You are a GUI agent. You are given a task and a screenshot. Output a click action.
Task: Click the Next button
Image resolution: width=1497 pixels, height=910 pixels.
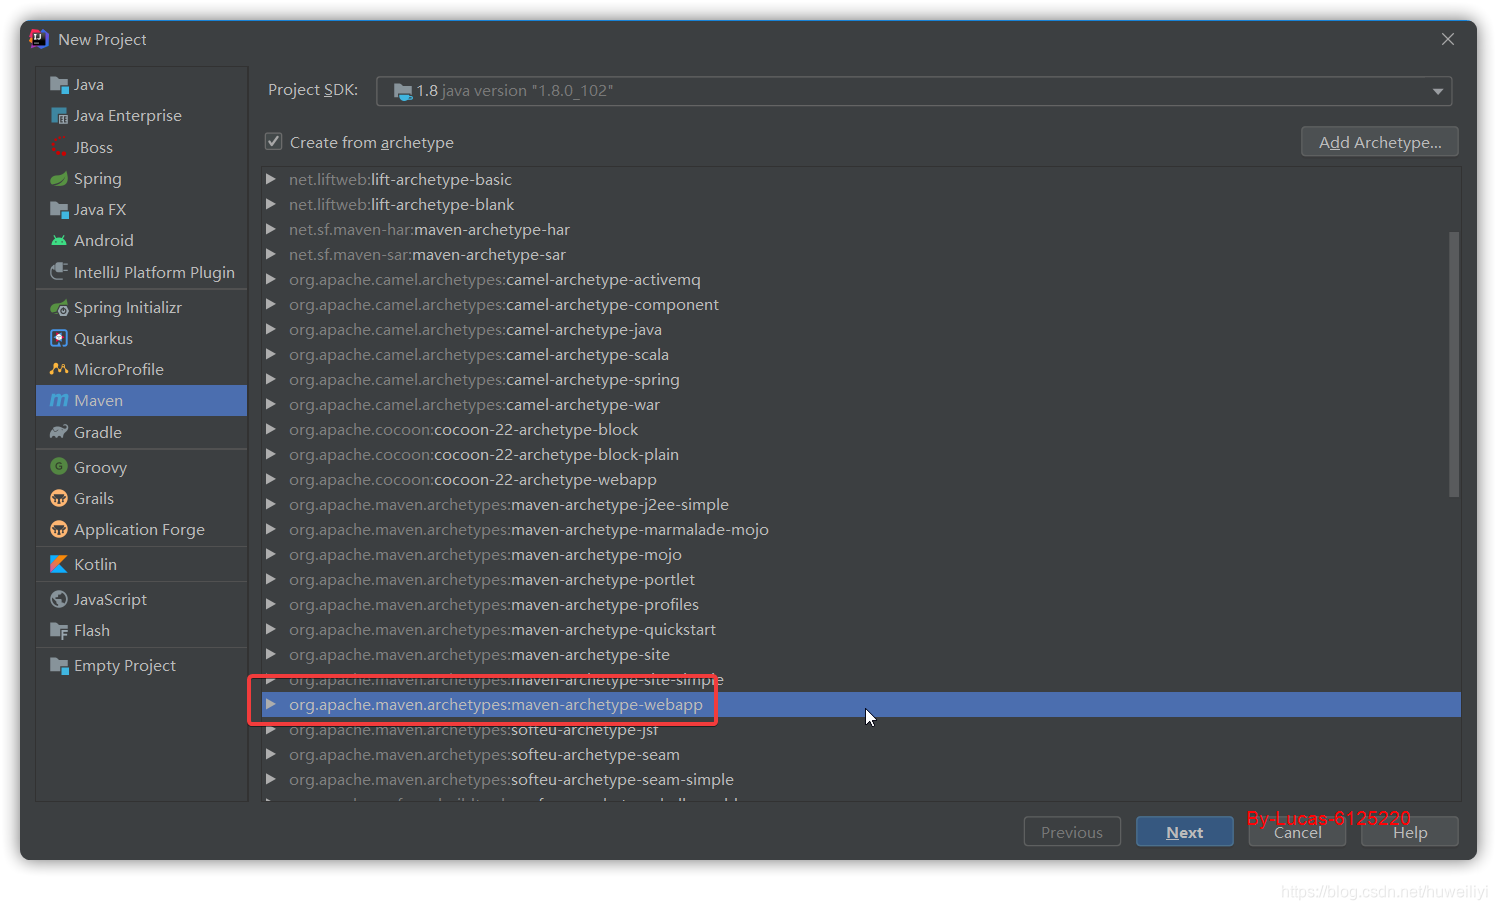(1185, 832)
